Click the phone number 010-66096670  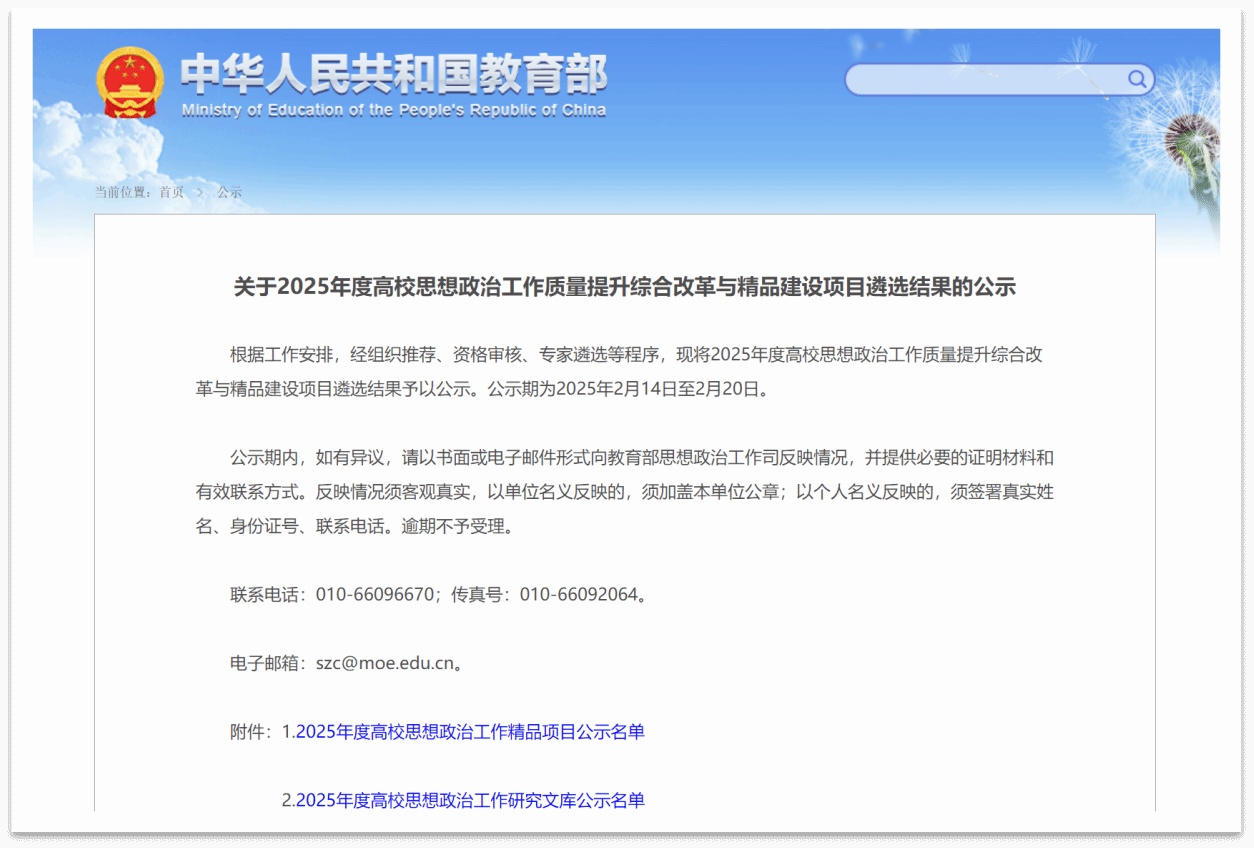click(x=375, y=595)
